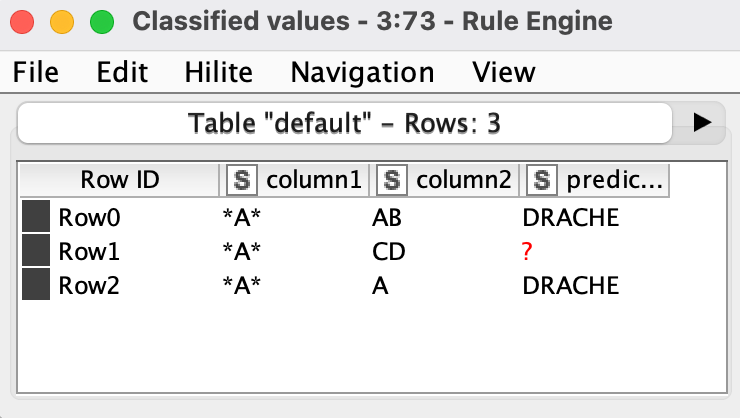Click the String type icon of column2
This screenshot has height=418, width=740.
[392, 180]
